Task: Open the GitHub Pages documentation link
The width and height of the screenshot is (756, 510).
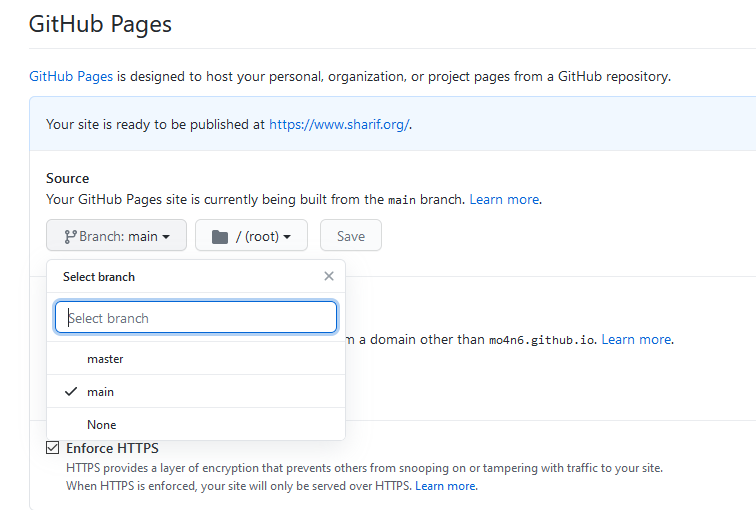Action: [71, 76]
